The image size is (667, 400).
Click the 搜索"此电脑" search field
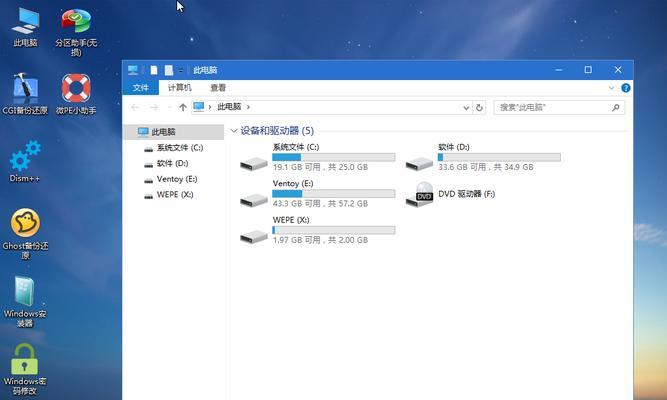click(559, 108)
